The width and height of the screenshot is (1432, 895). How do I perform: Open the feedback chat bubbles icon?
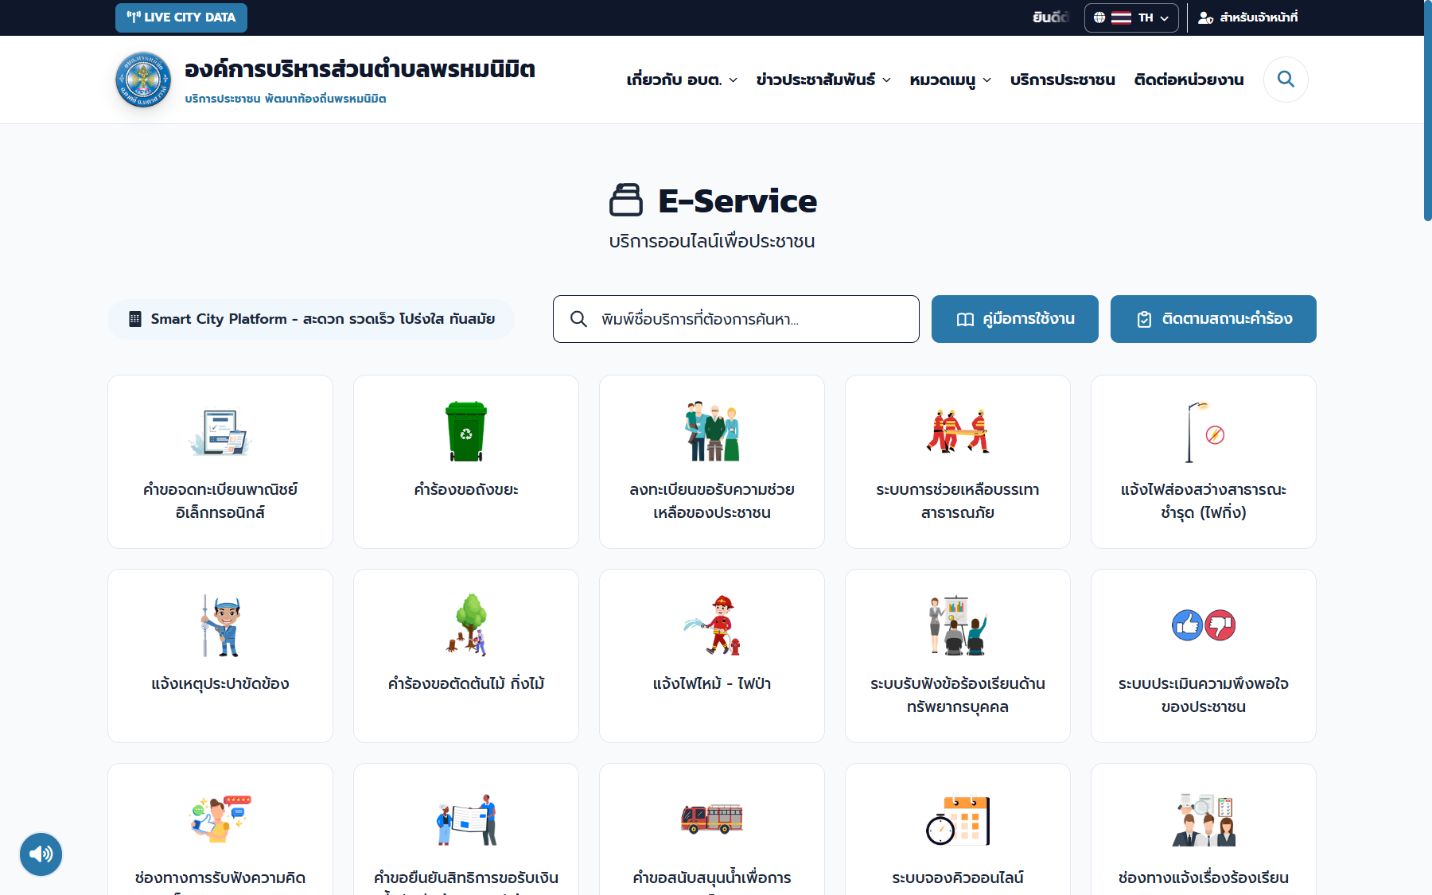point(220,819)
